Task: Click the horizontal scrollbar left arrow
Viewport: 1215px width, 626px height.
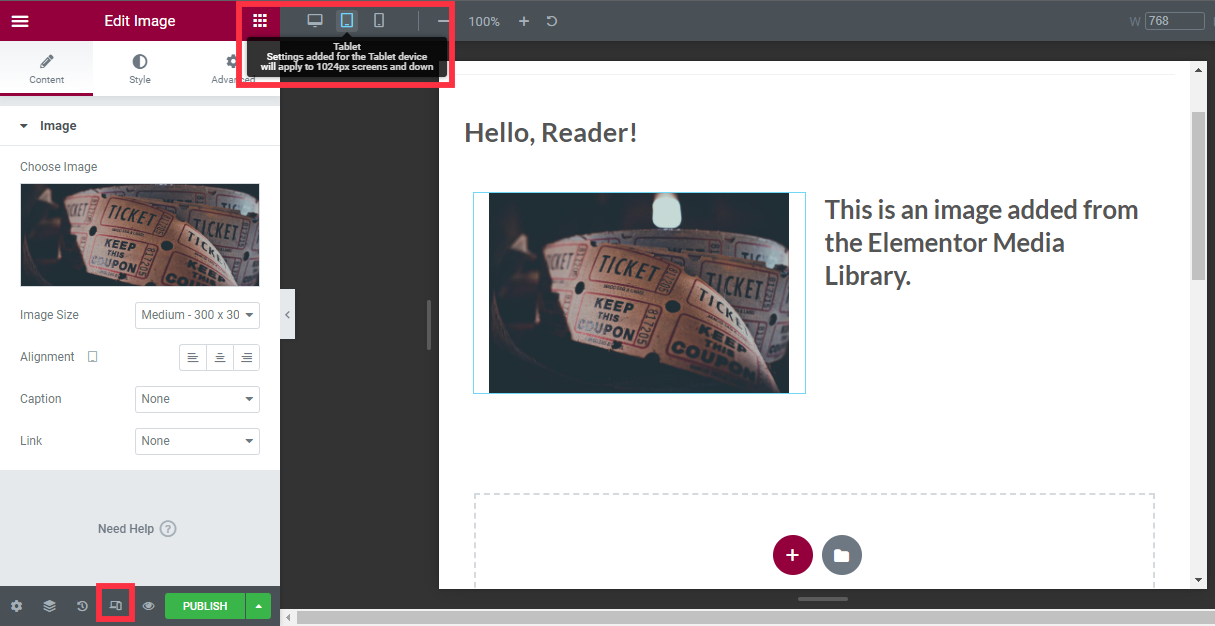Action: click(x=289, y=618)
